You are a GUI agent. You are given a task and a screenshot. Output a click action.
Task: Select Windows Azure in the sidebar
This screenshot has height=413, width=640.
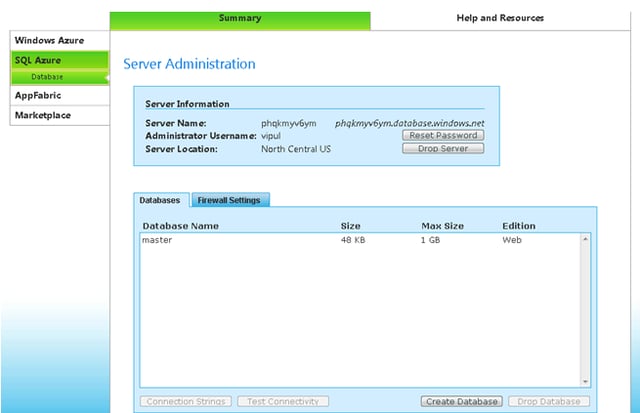pyautogui.click(x=60, y=40)
